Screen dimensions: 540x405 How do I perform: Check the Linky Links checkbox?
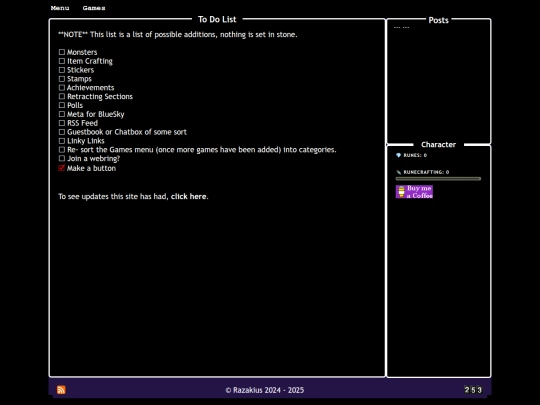(62, 141)
